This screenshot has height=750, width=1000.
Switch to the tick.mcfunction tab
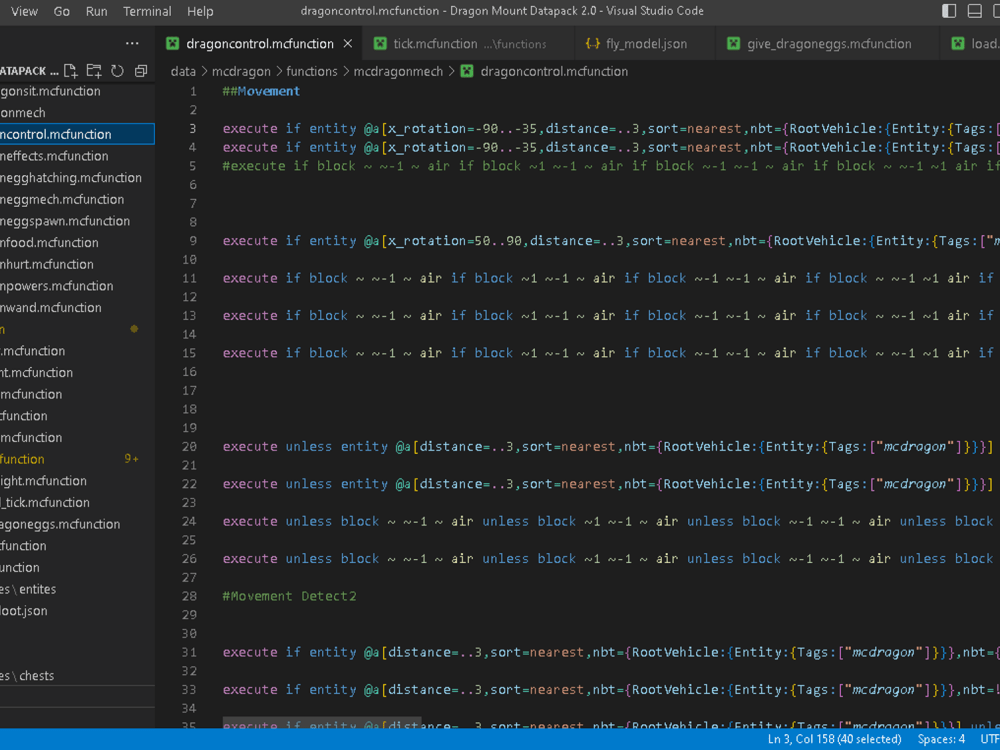pos(435,44)
